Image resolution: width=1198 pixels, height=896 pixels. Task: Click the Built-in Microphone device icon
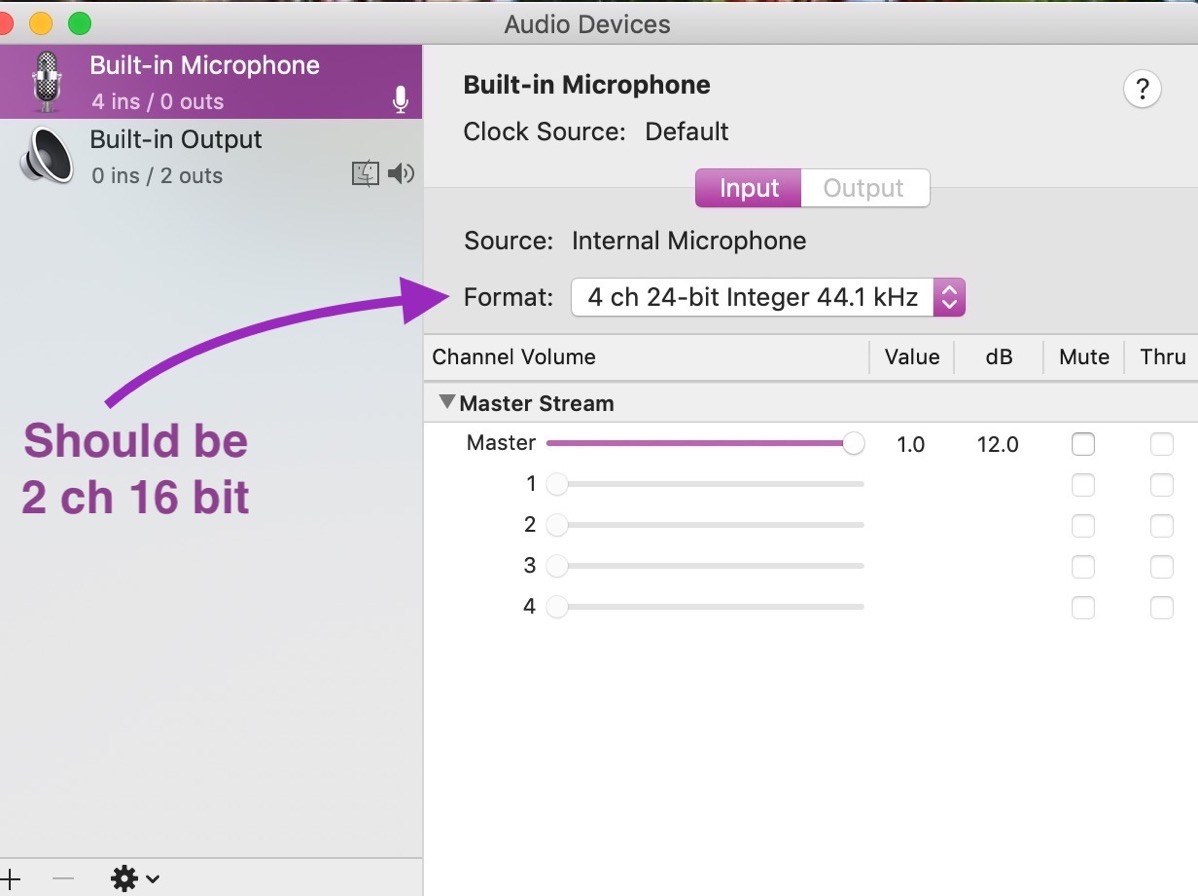(46, 81)
